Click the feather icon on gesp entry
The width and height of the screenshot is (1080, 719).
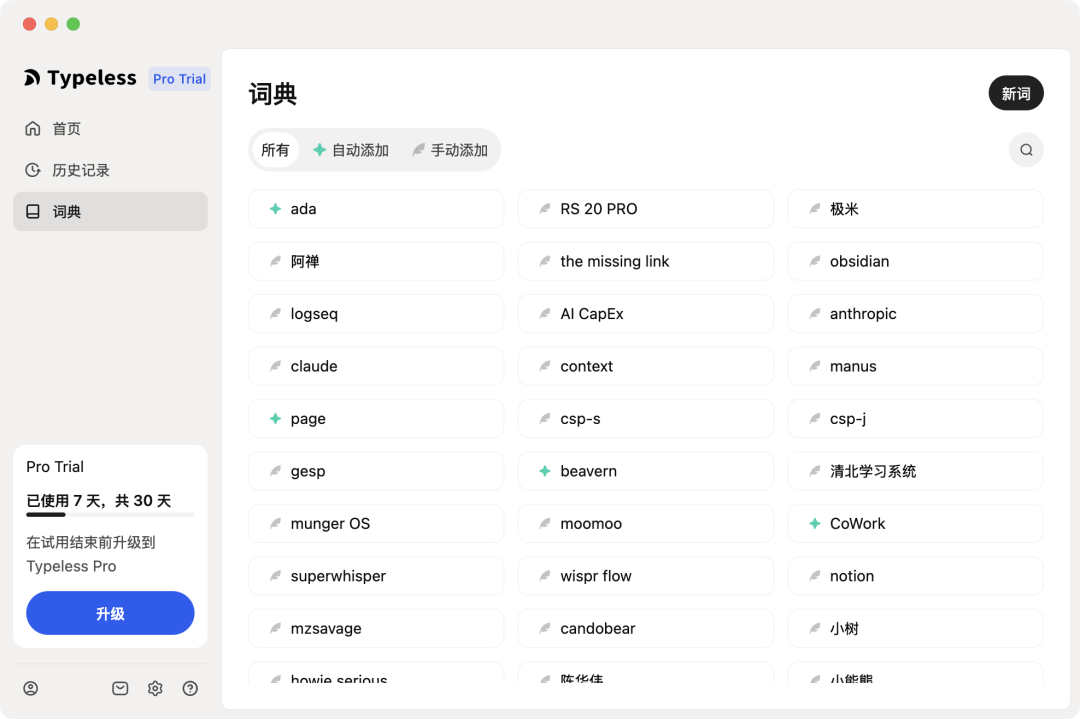coord(276,471)
